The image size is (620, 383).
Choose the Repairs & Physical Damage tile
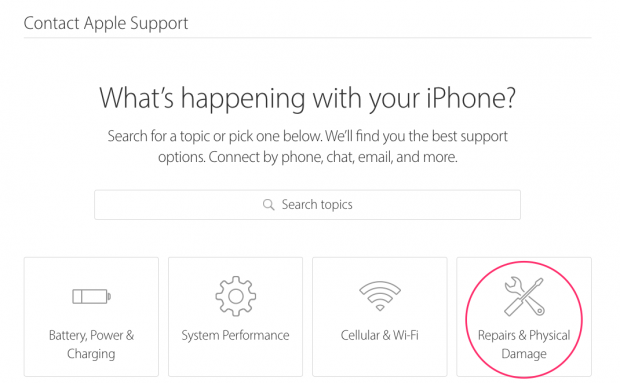524,317
